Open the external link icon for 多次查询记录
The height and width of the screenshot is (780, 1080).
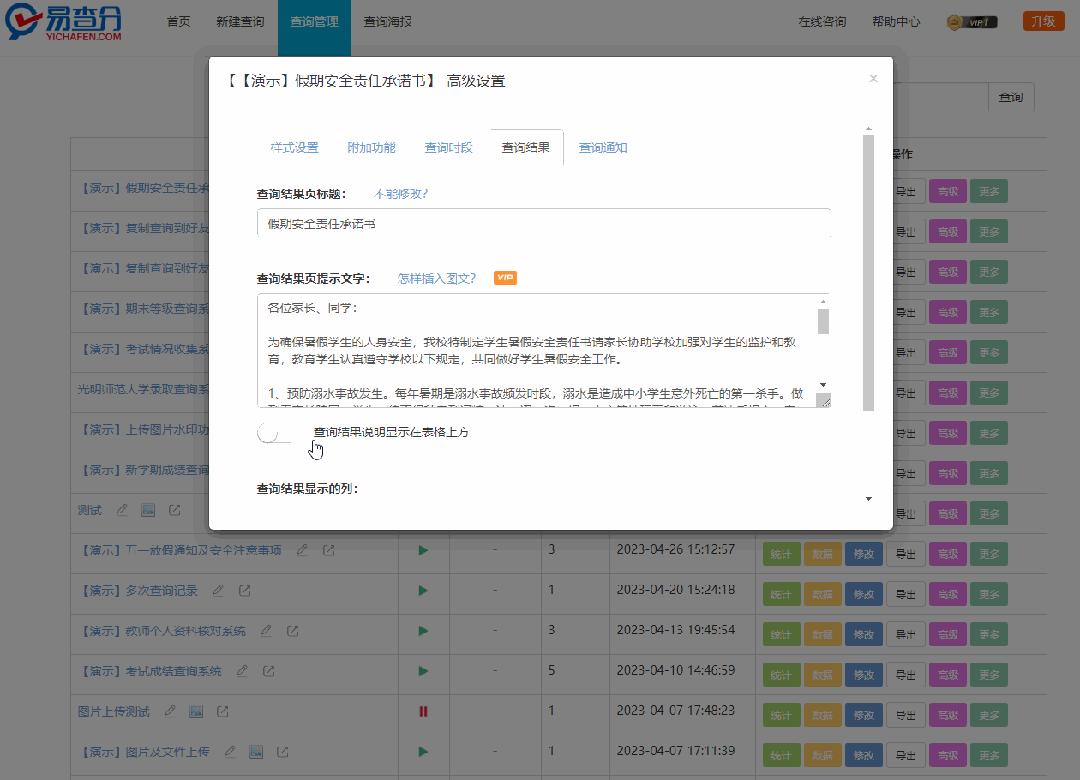click(x=245, y=591)
